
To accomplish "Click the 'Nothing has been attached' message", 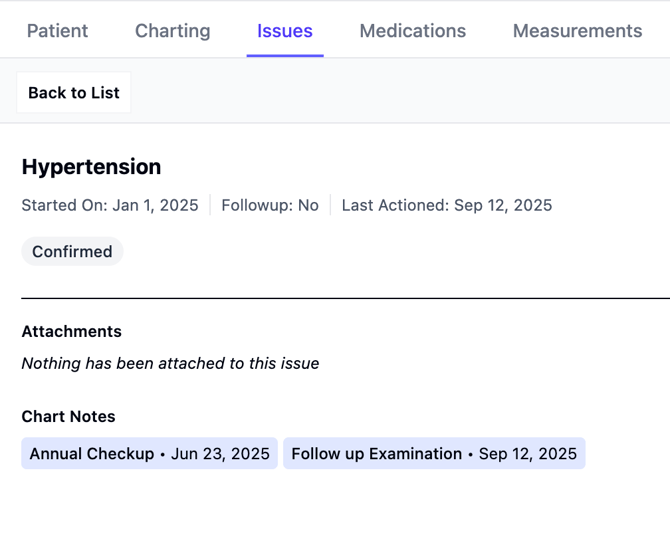I will (170, 364).
